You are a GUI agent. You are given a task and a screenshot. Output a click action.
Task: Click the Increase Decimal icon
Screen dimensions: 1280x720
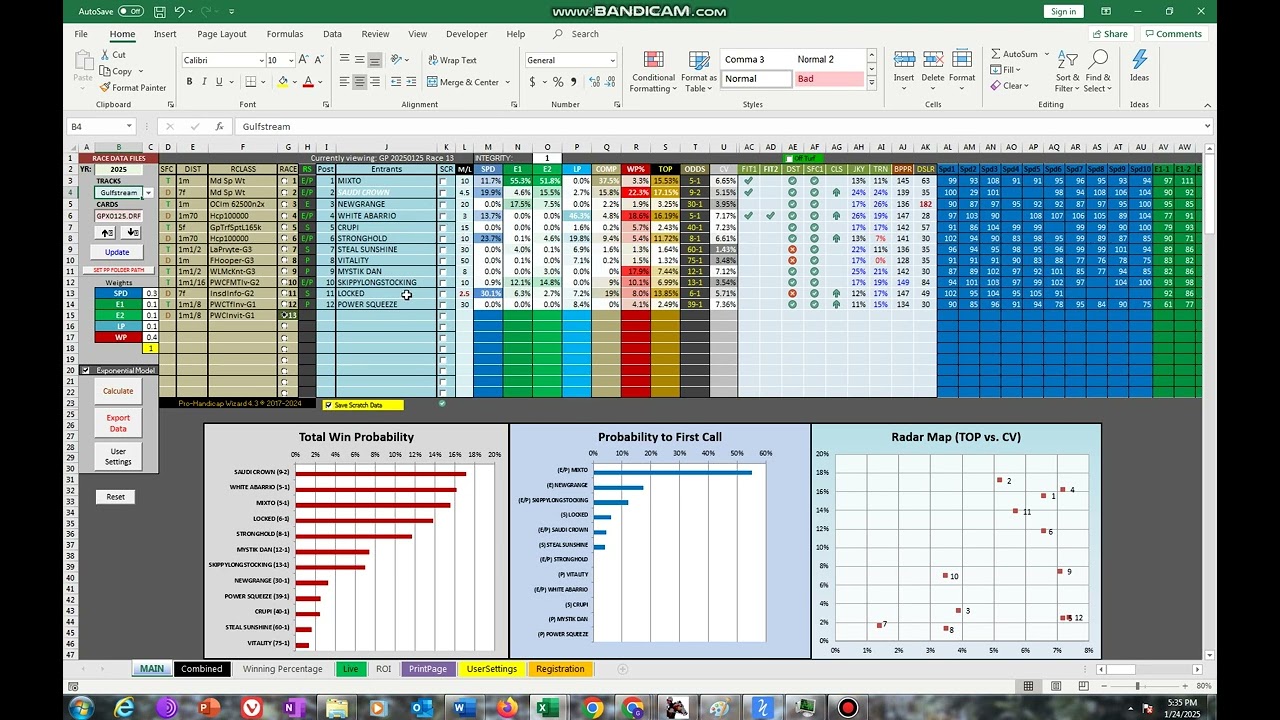593,82
